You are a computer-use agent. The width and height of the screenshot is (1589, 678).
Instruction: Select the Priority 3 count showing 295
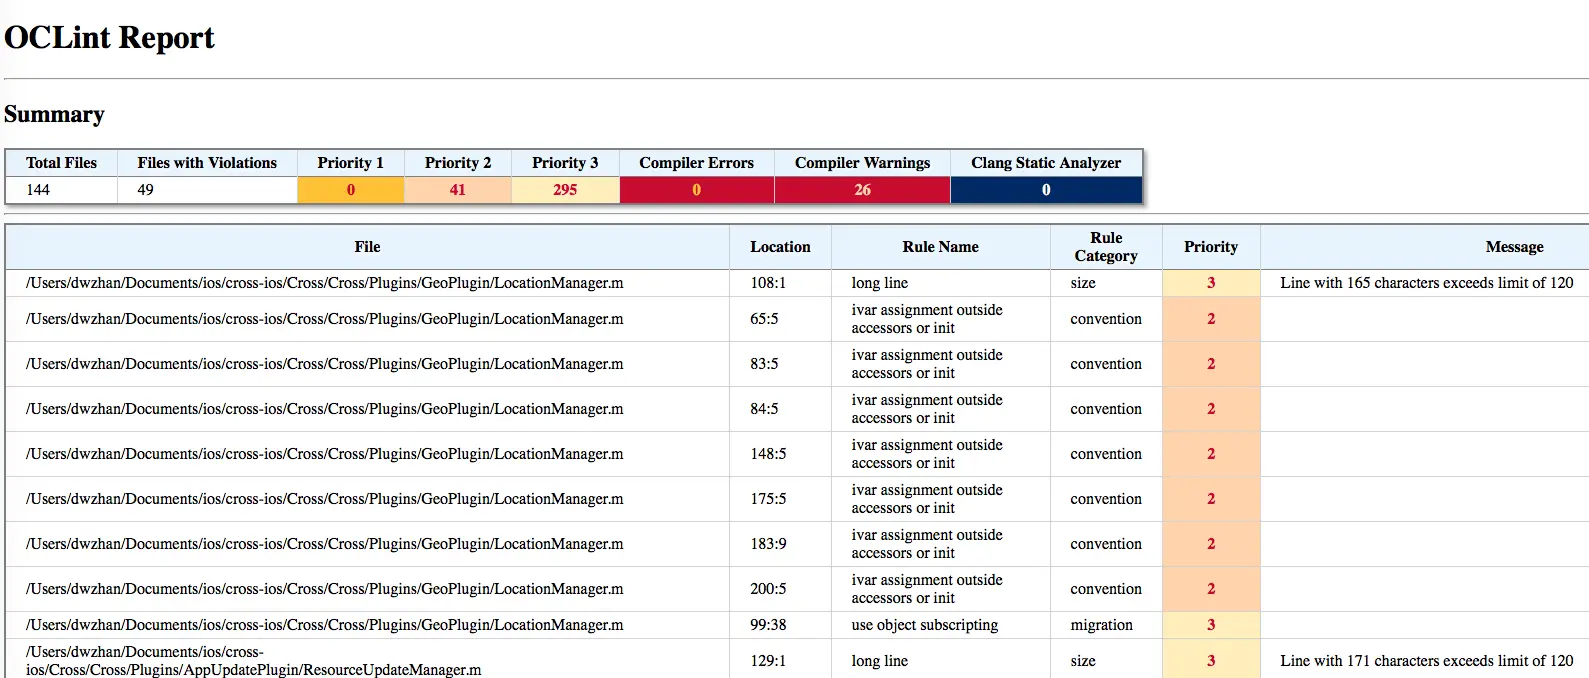point(565,190)
